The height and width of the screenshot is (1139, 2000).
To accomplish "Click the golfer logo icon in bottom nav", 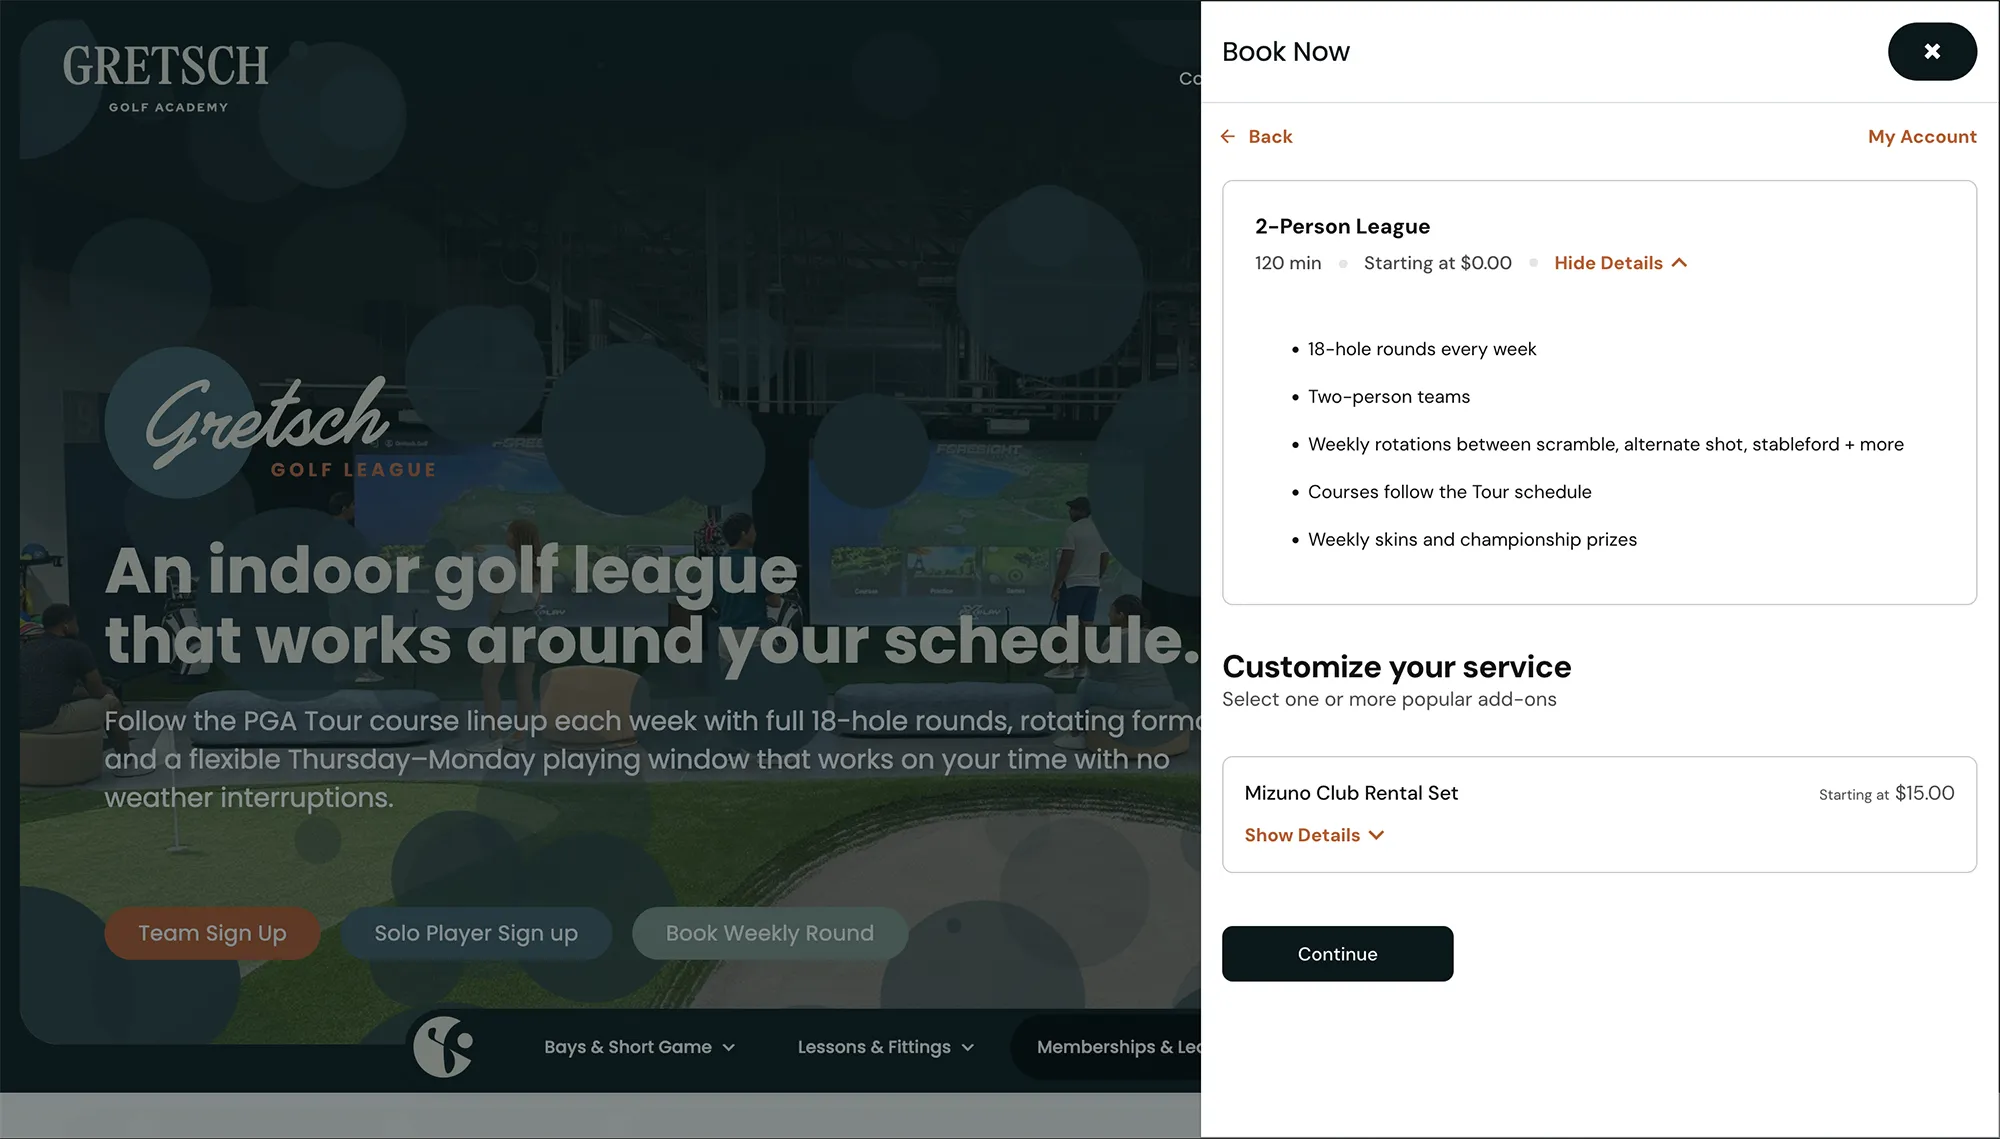I will (x=443, y=1047).
